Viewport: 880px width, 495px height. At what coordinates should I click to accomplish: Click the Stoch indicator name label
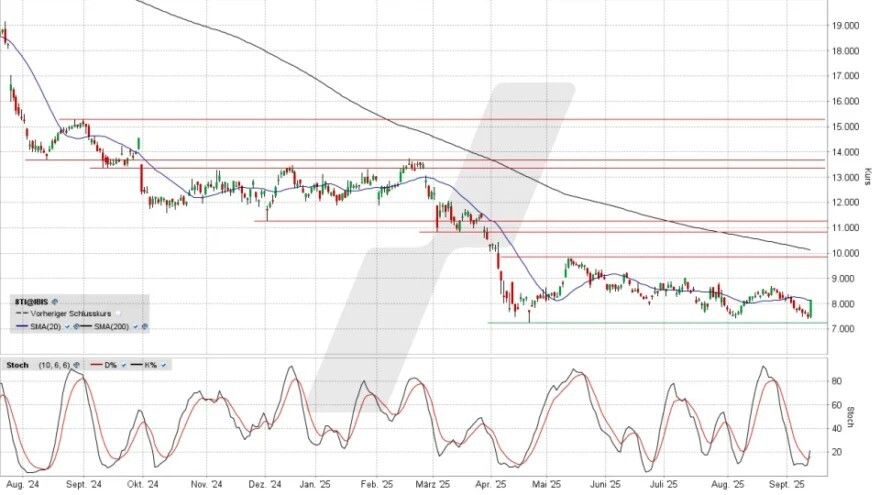pyautogui.click(x=15, y=365)
